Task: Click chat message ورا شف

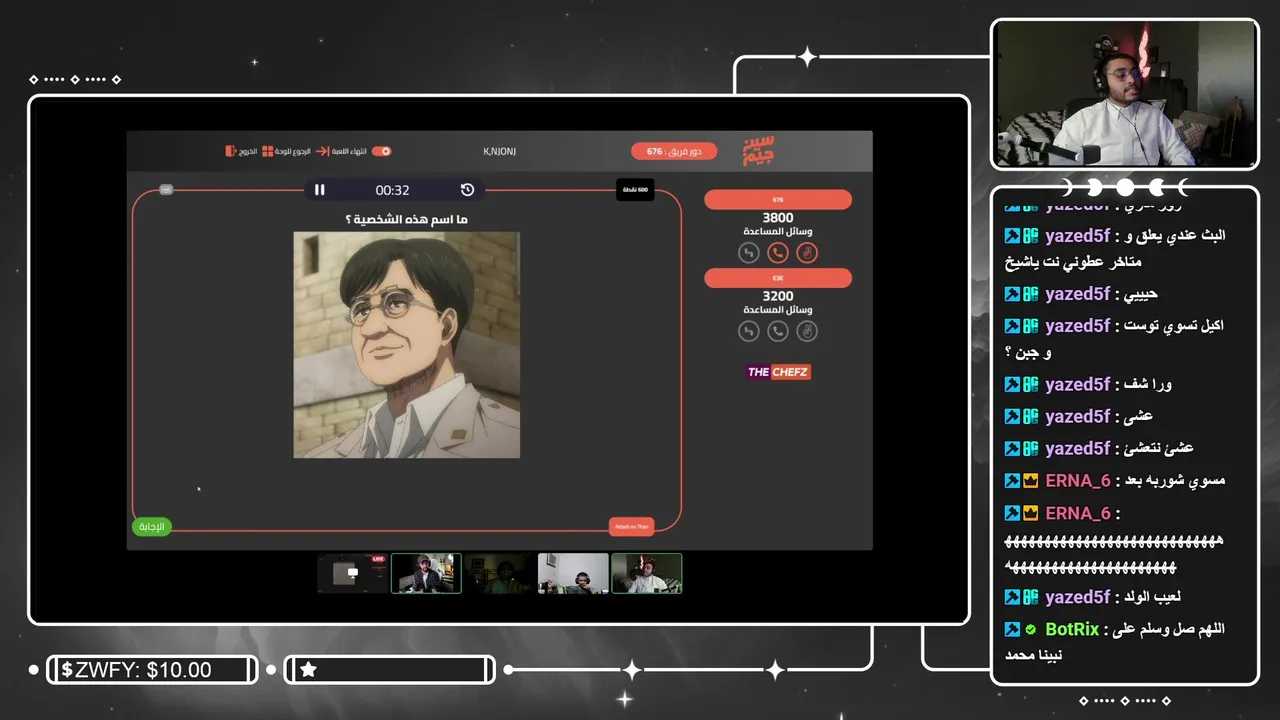Action: tap(1149, 385)
